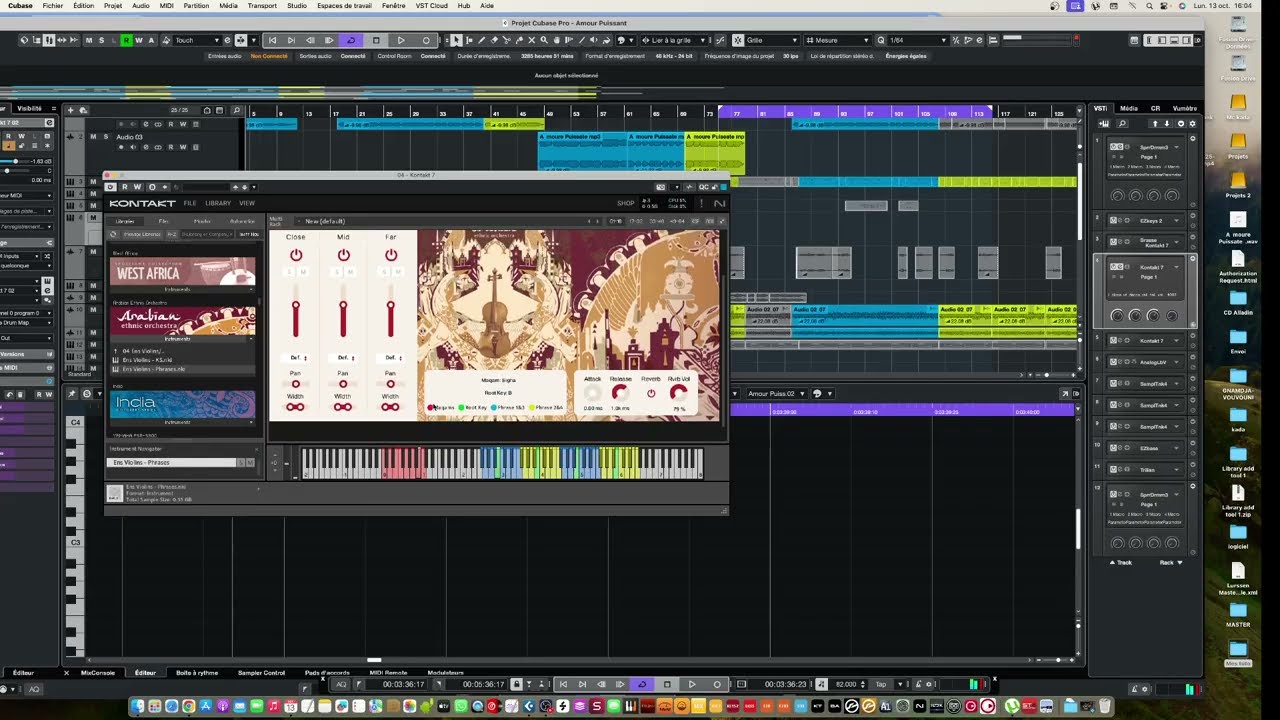Click the Close mic Pan knob
The height and width of the screenshot is (720, 1280).
pos(296,384)
